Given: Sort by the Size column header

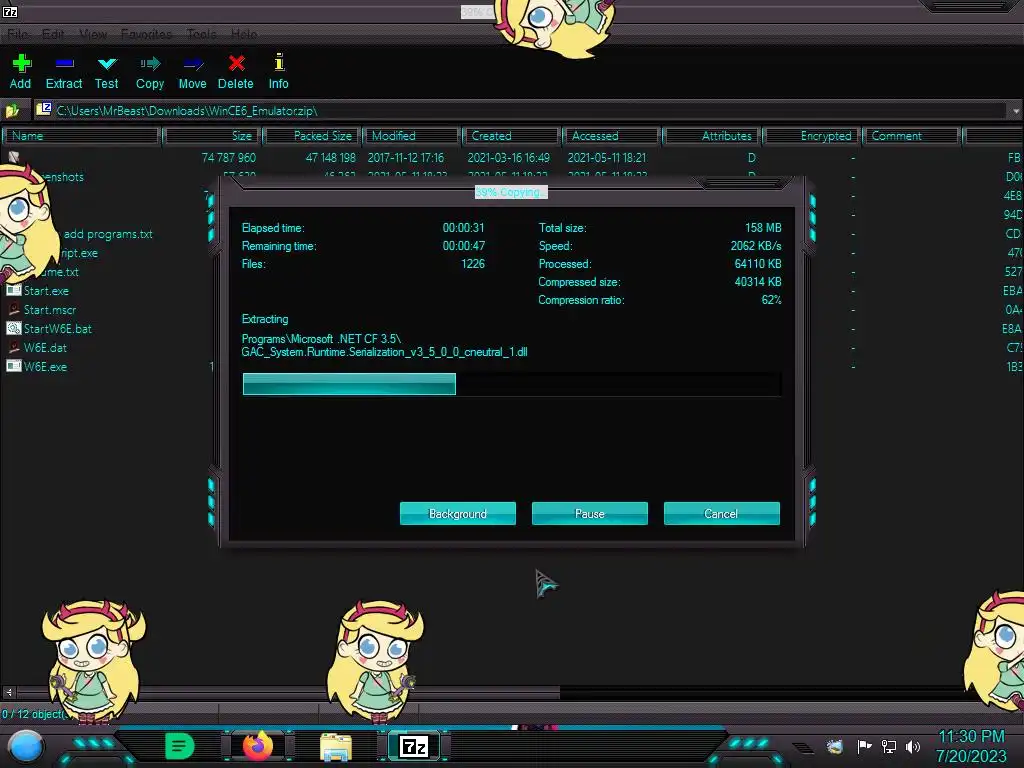Looking at the screenshot, I should (x=212, y=136).
